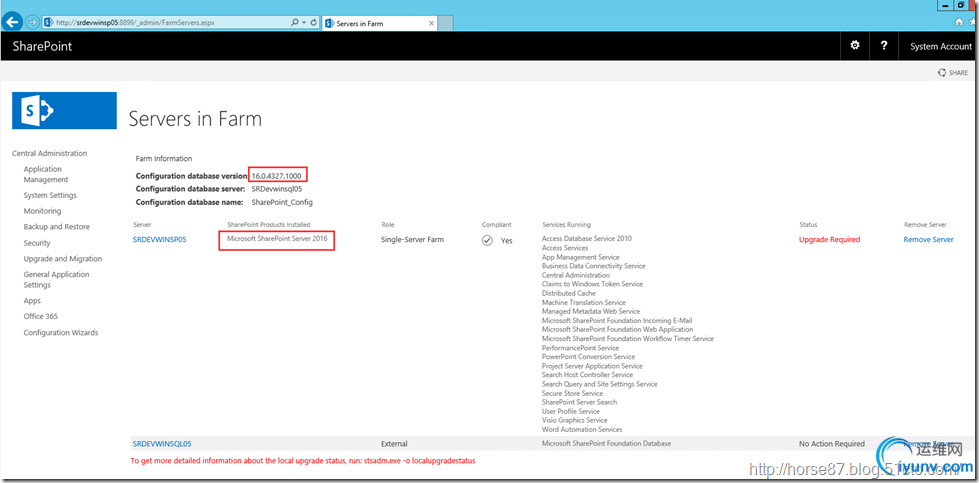
Task: Open the Security section
Action: 37,243
